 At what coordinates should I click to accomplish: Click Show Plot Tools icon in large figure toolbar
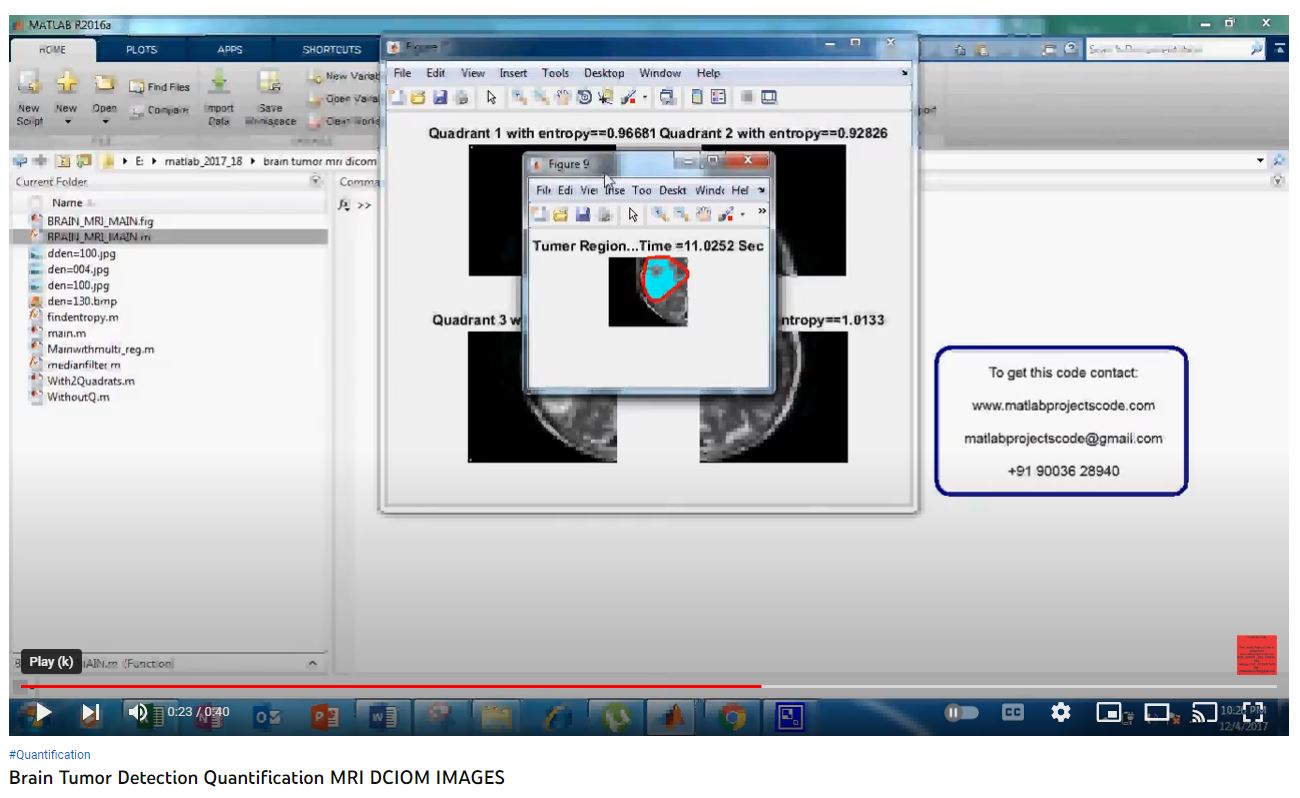768,97
